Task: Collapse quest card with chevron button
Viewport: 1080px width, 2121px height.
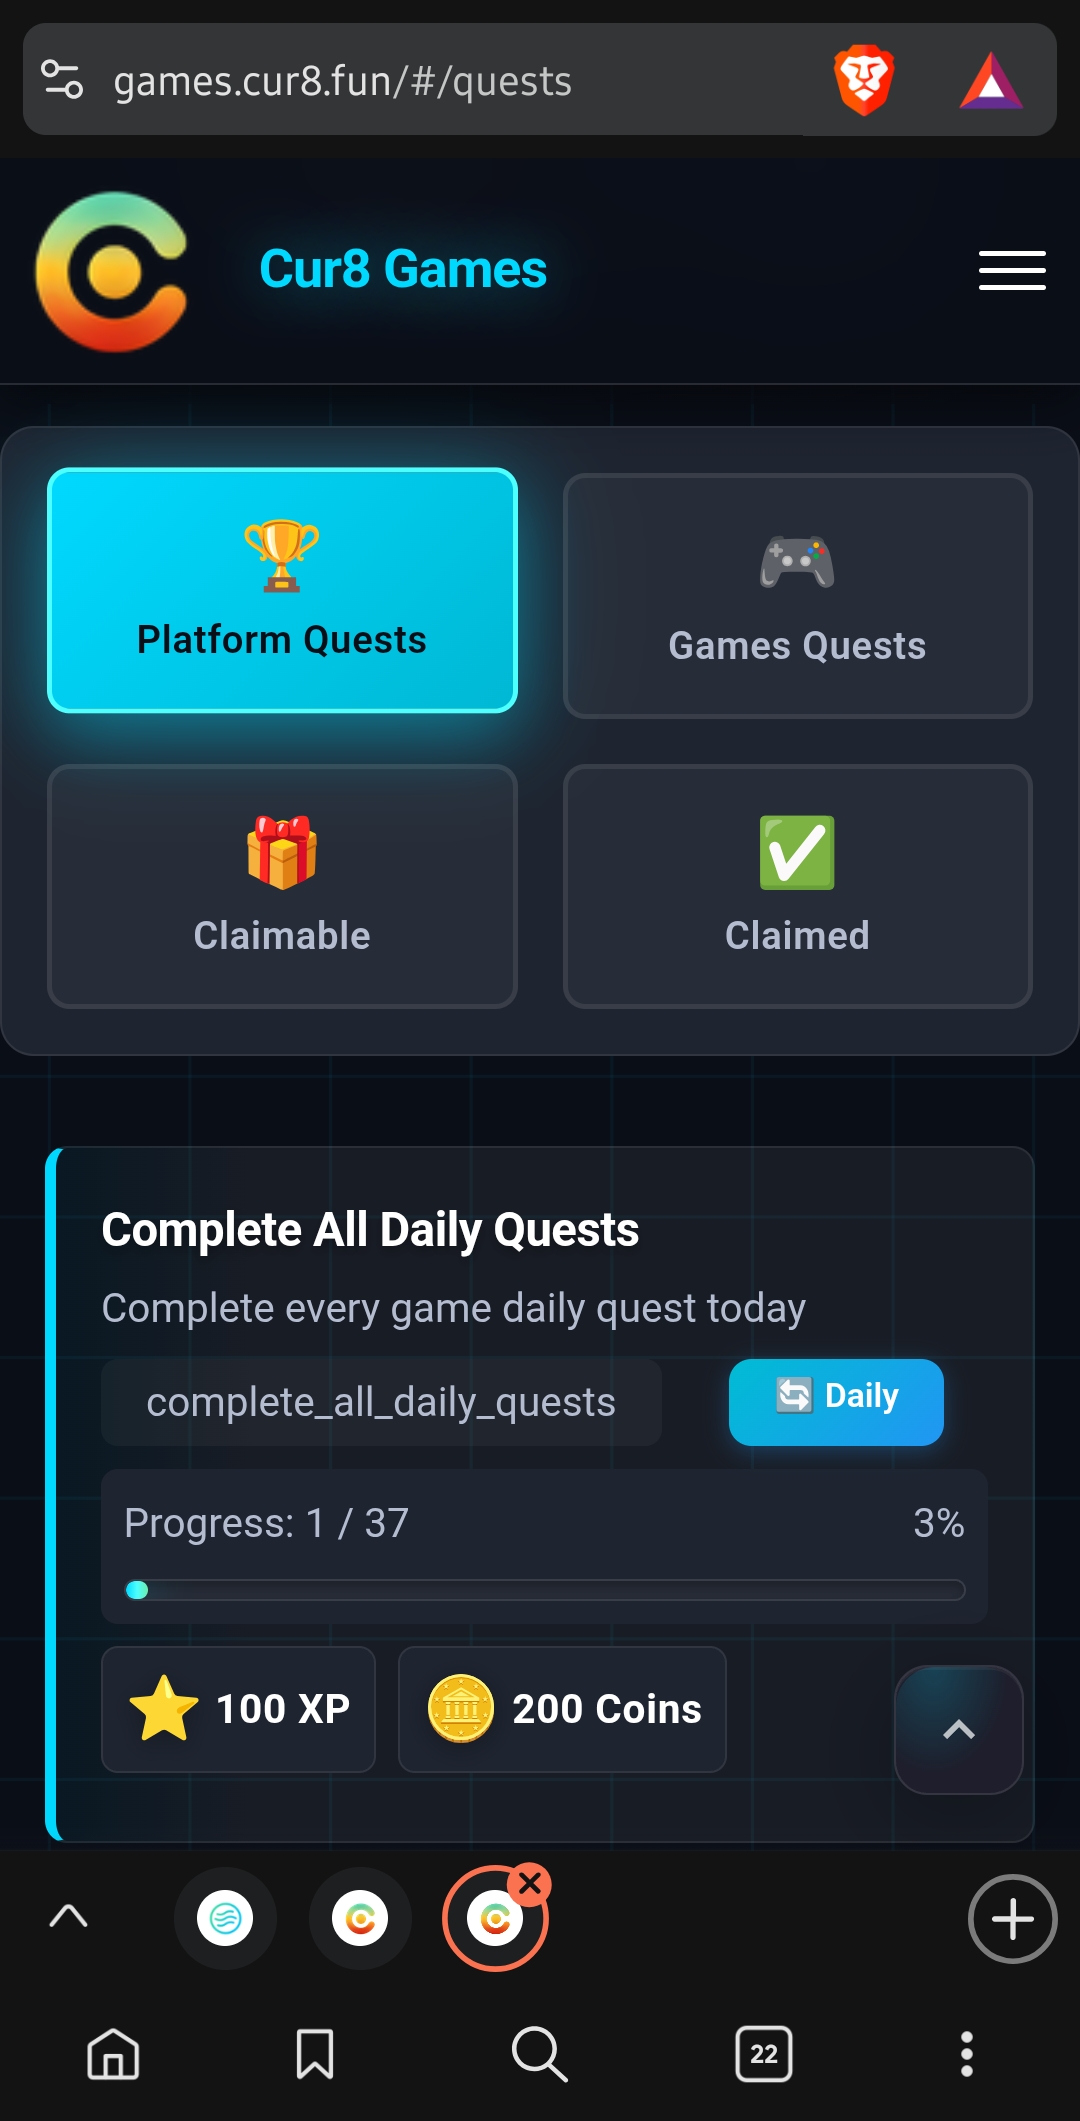Action: click(x=958, y=1729)
